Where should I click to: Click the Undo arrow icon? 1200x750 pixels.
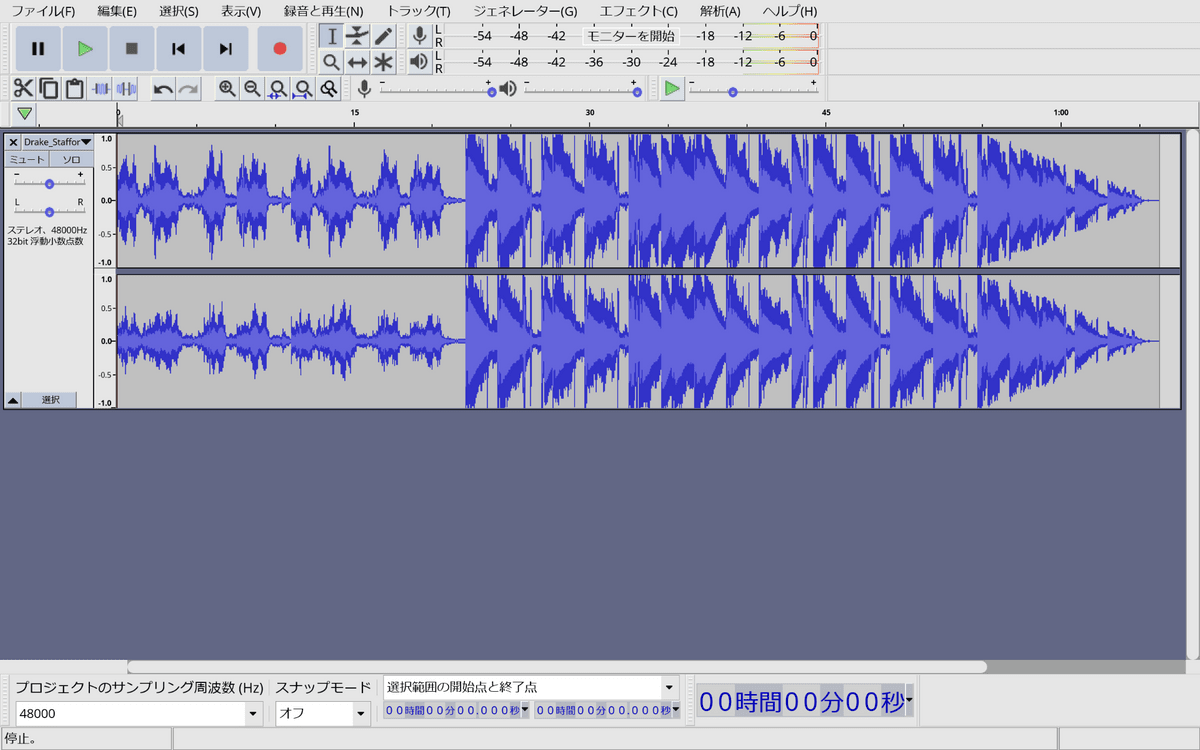tap(162, 89)
